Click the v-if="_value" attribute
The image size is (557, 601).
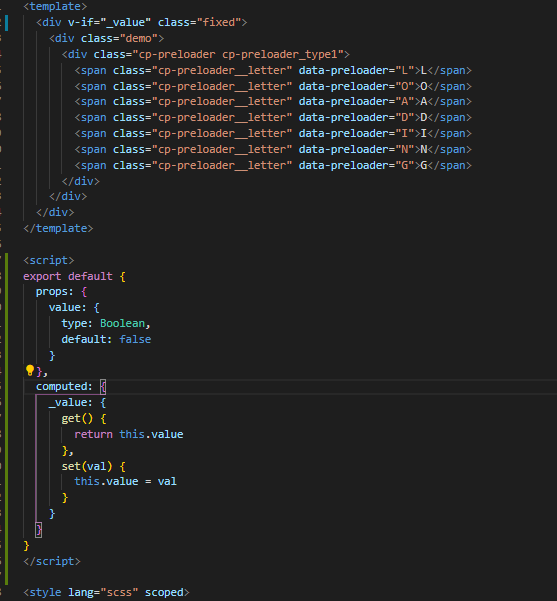click(x=107, y=23)
